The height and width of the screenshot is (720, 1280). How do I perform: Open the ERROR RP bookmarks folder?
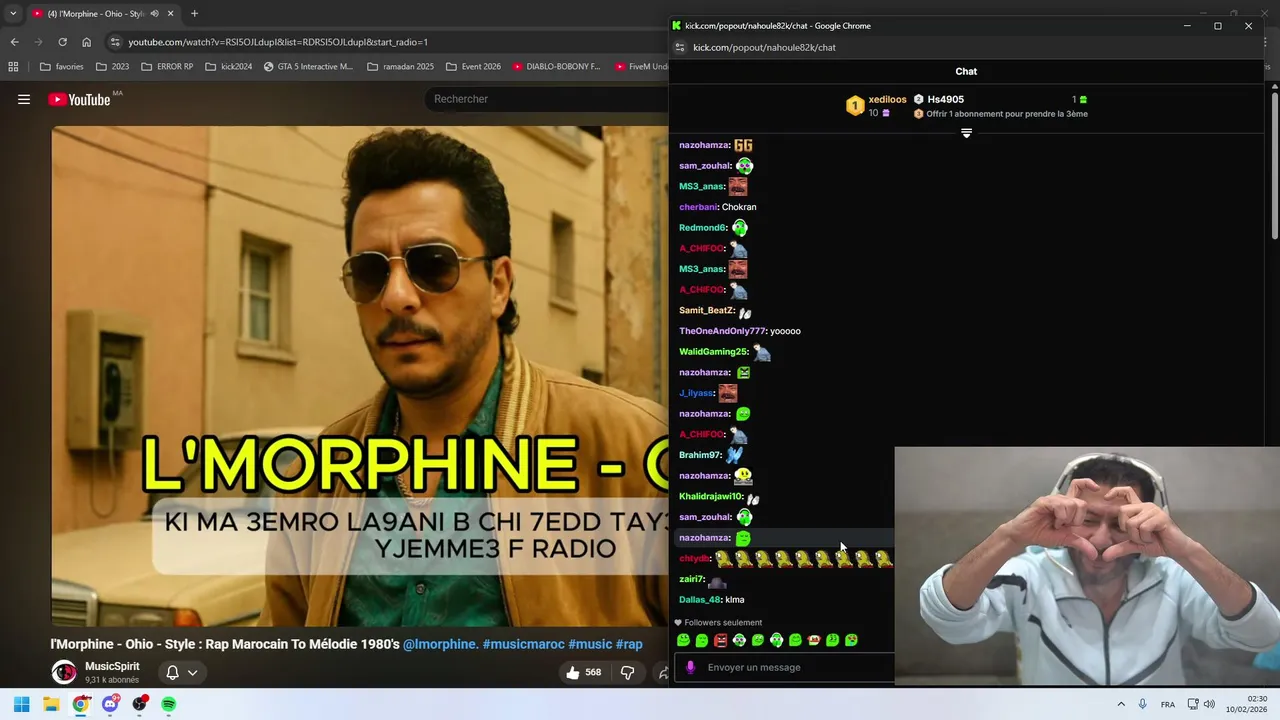[167, 67]
